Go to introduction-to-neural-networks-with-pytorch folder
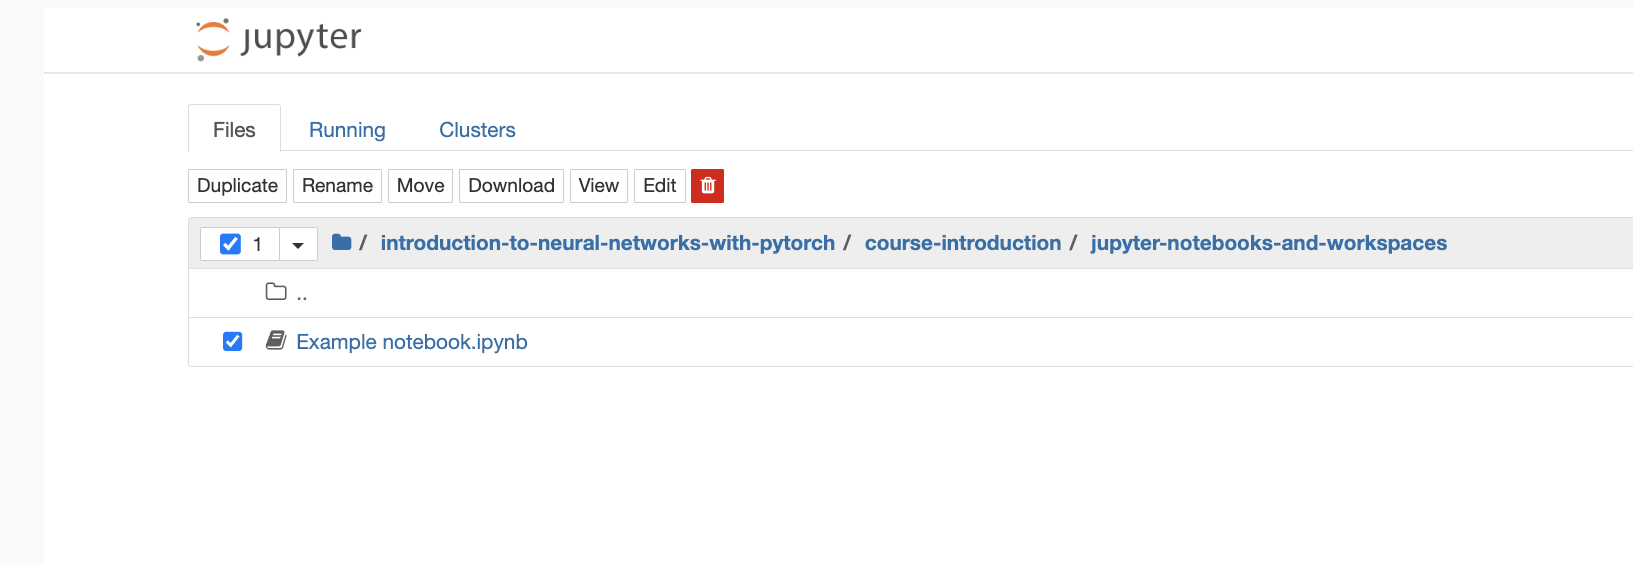Viewport: 1633px width, 565px height. click(607, 243)
